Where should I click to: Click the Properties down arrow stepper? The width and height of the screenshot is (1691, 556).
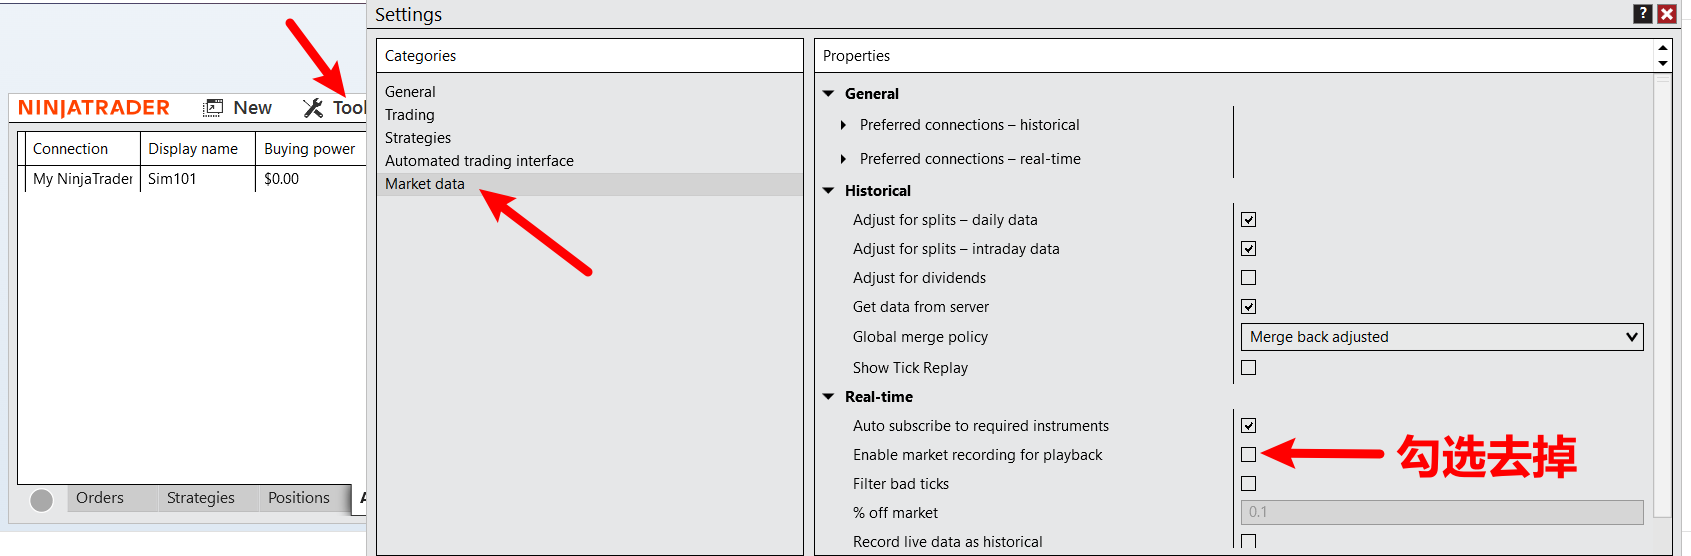click(1662, 63)
